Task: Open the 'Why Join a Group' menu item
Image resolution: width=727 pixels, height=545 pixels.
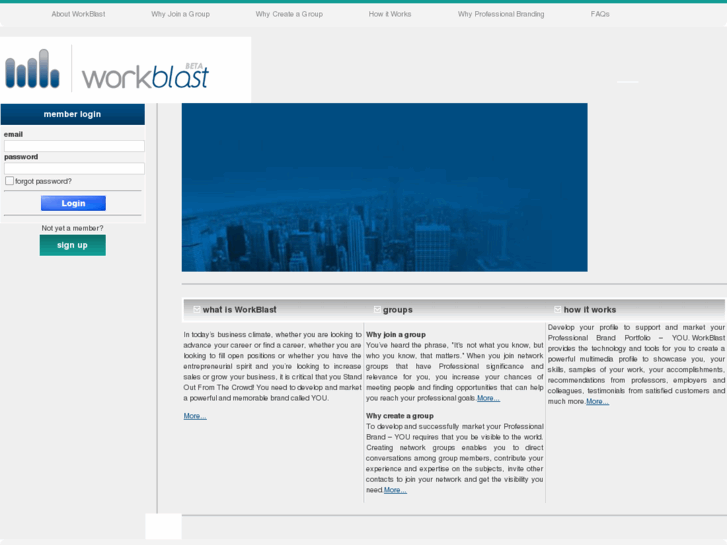Action: pos(180,14)
